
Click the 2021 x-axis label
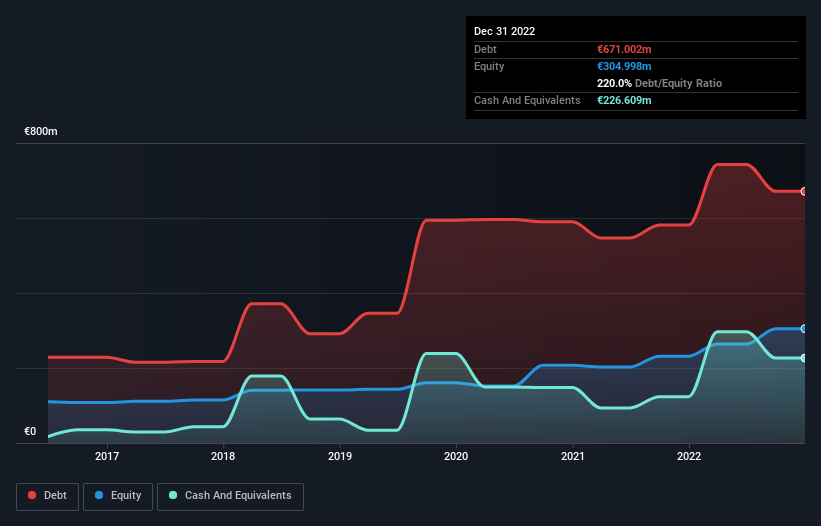point(573,456)
